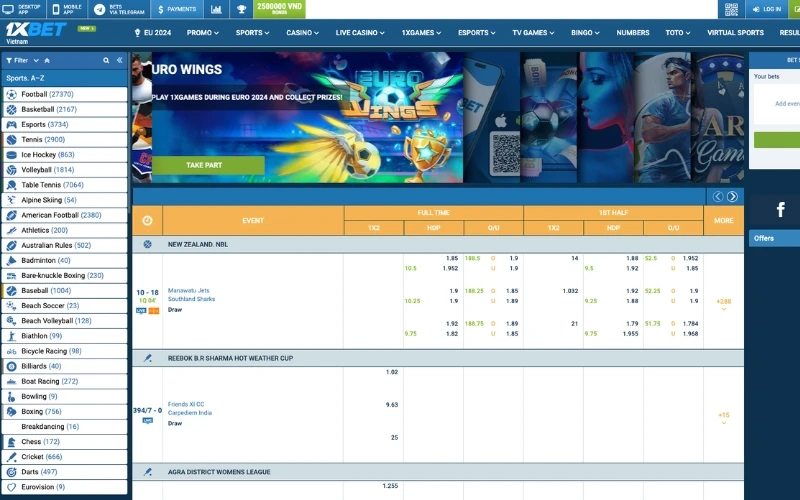Screen dimensions: 800x500
Task: Expand the Bingo dropdown menu
Action: click(x=585, y=33)
